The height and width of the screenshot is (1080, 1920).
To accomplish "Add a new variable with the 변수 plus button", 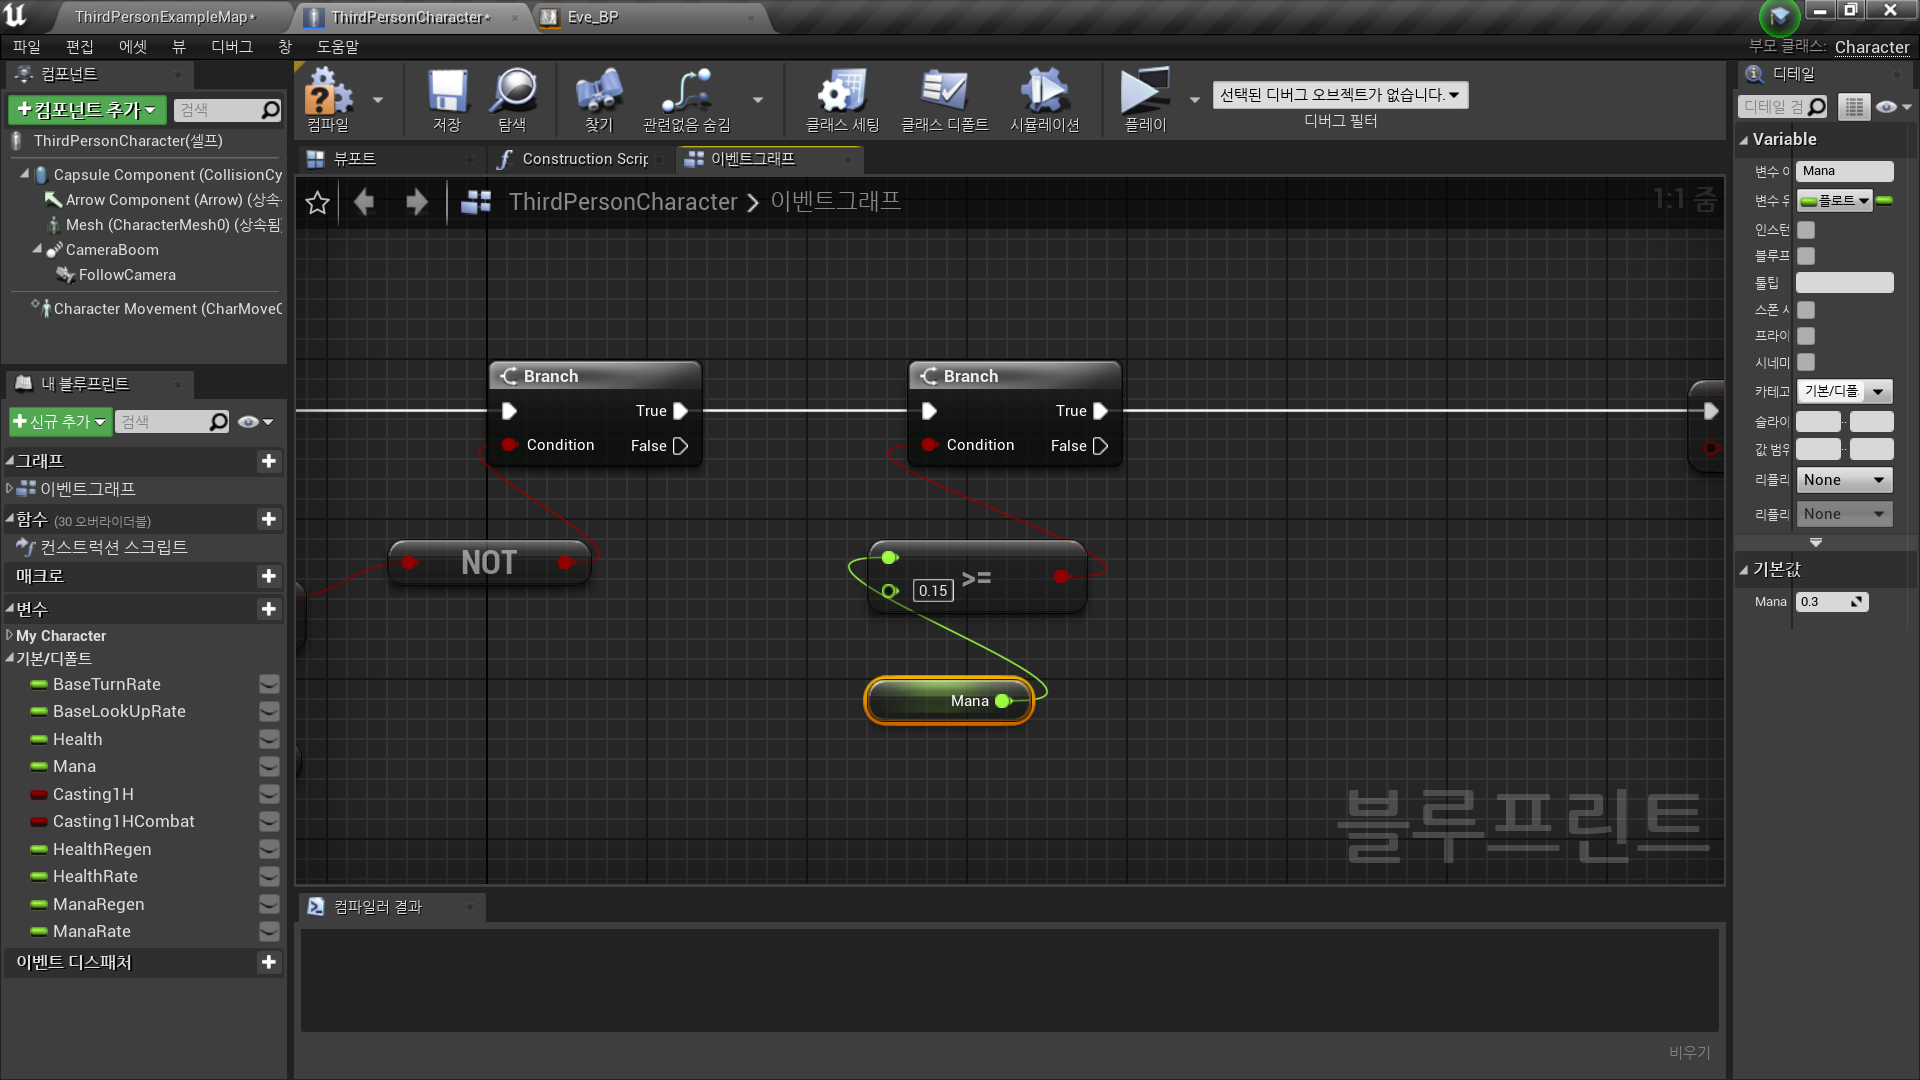I will pyautogui.click(x=268, y=609).
